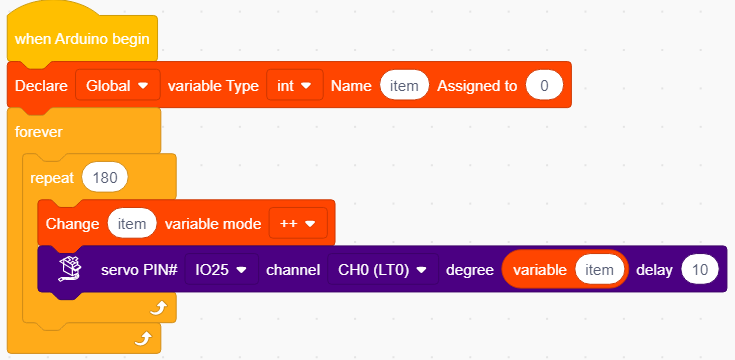The image size is (735, 360).
Task: Edit the repeat count 180
Action: coord(105,177)
